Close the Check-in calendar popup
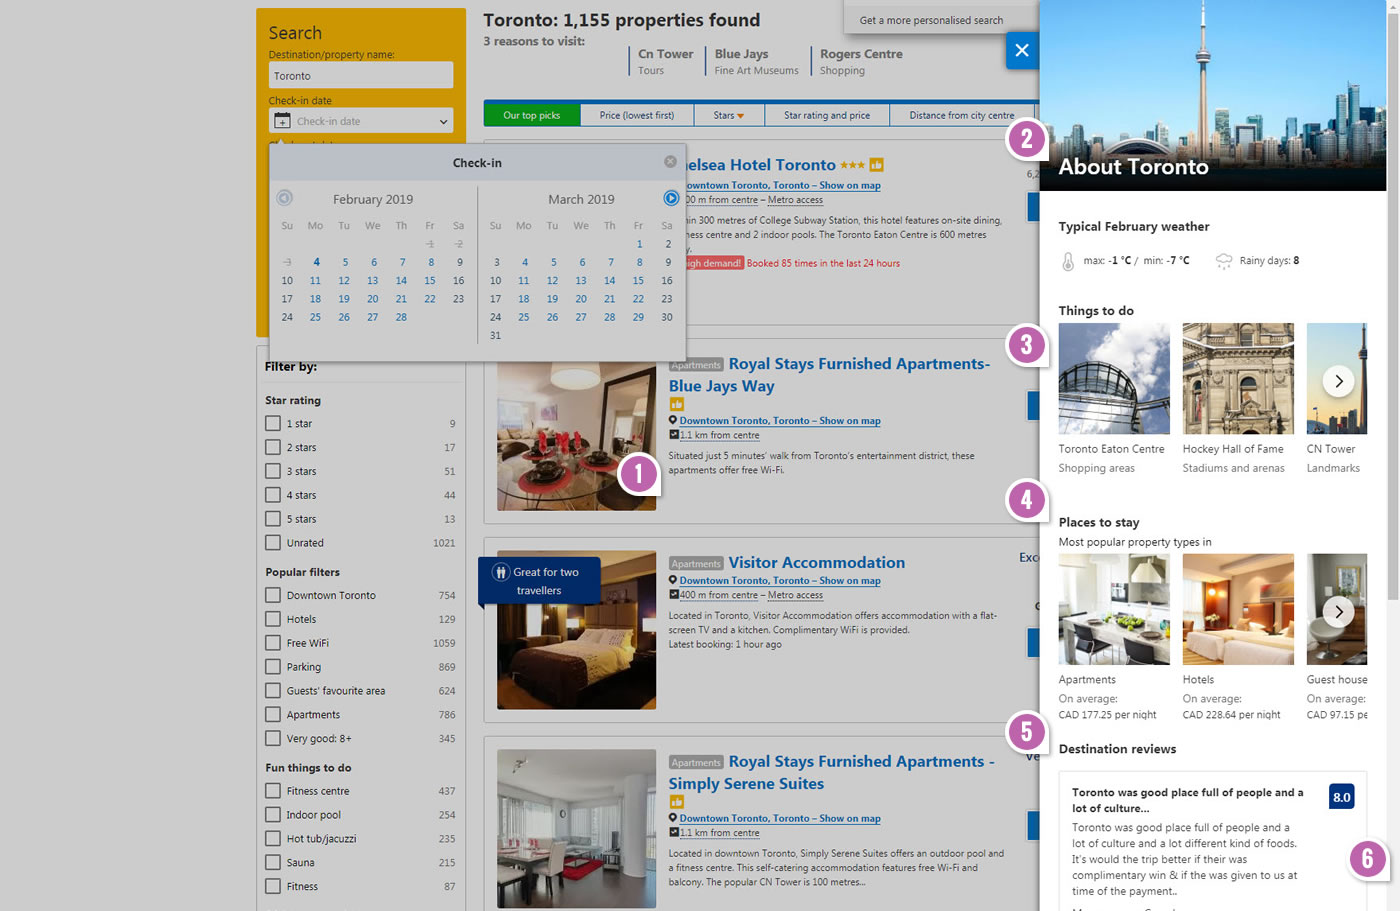The width and height of the screenshot is (1400, 911). click(670, 162)
